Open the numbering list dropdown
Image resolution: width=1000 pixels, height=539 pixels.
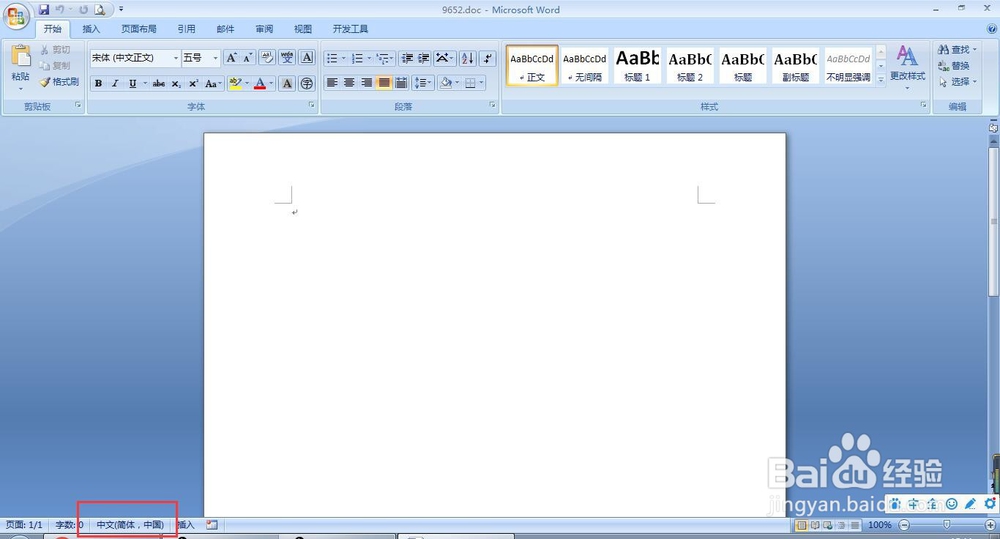(369, 58)
